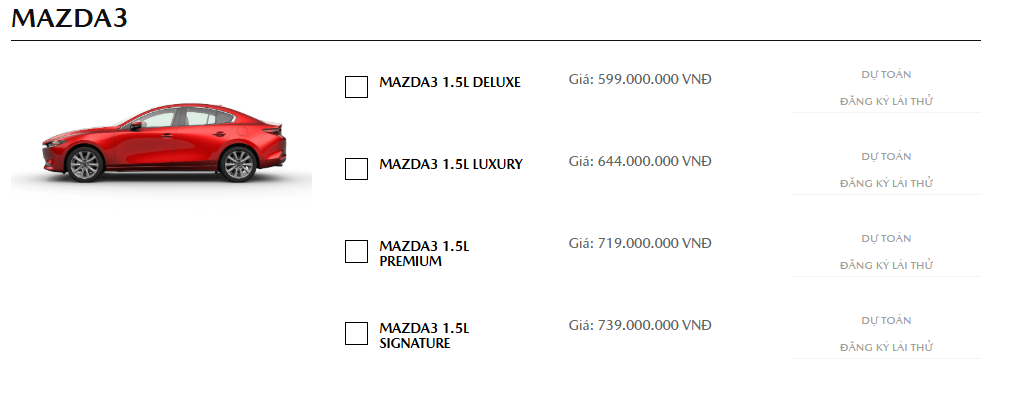Image resolution: width=1010 pixels, height=413 pixels.
Task: Click the MAZDA3 1.5L LUXURY model name
Action: point(451,164)
